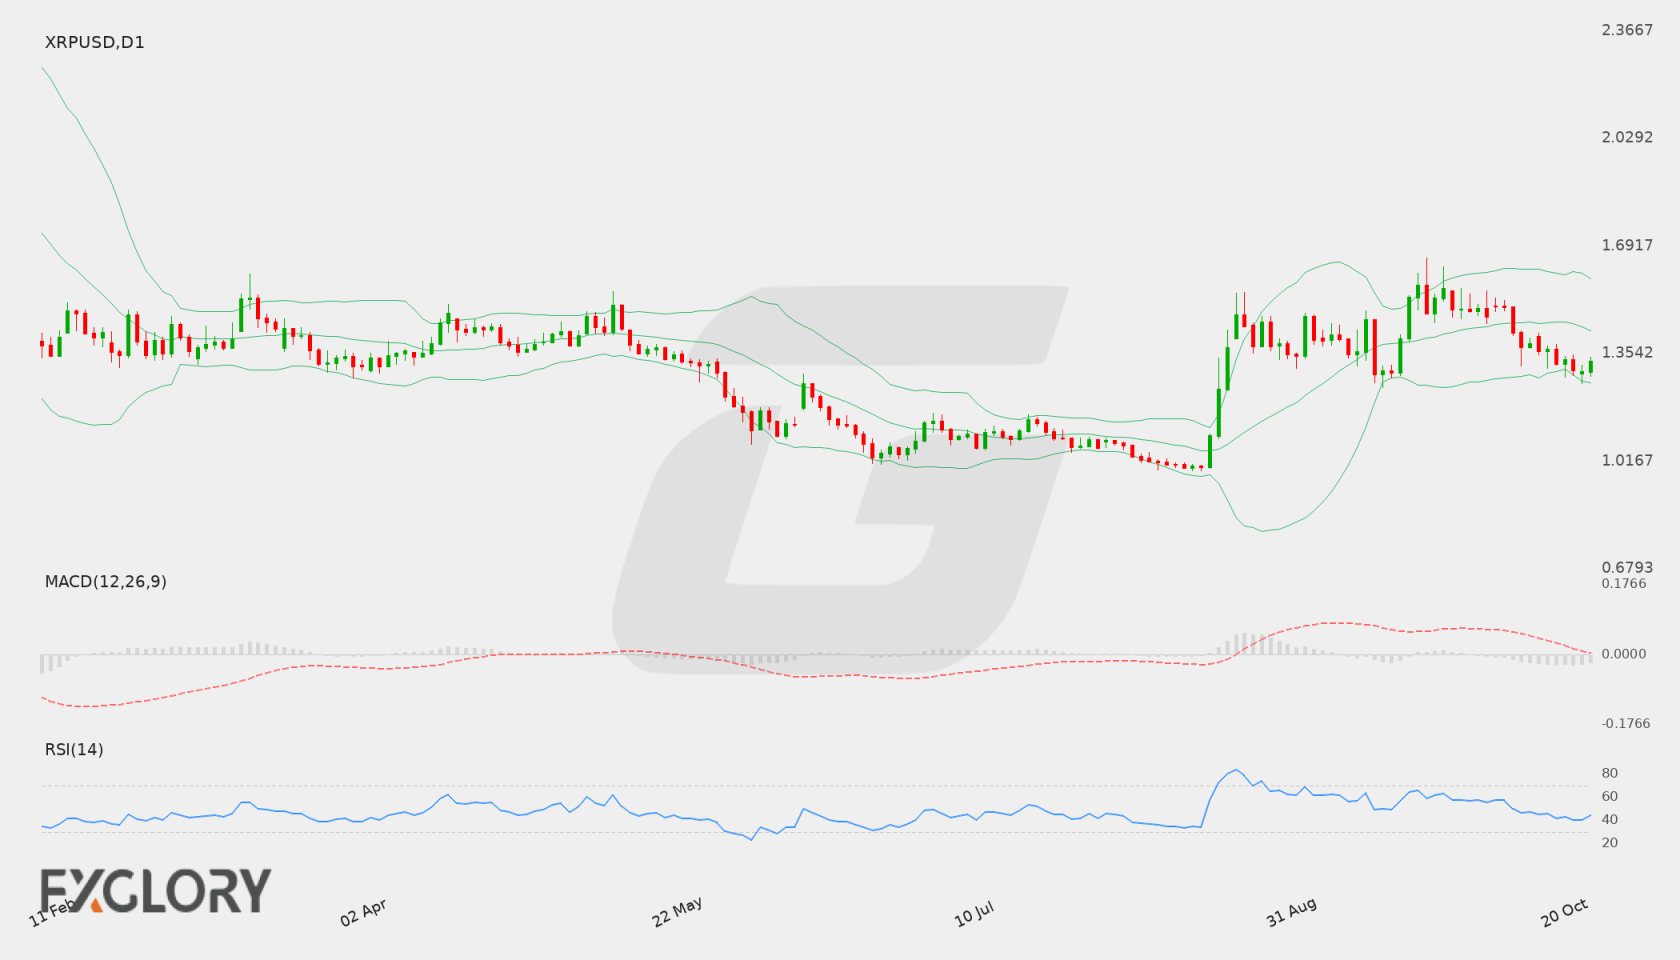Click the 31 Aug date label
1680x960 pixels.
coord(1291,912)
